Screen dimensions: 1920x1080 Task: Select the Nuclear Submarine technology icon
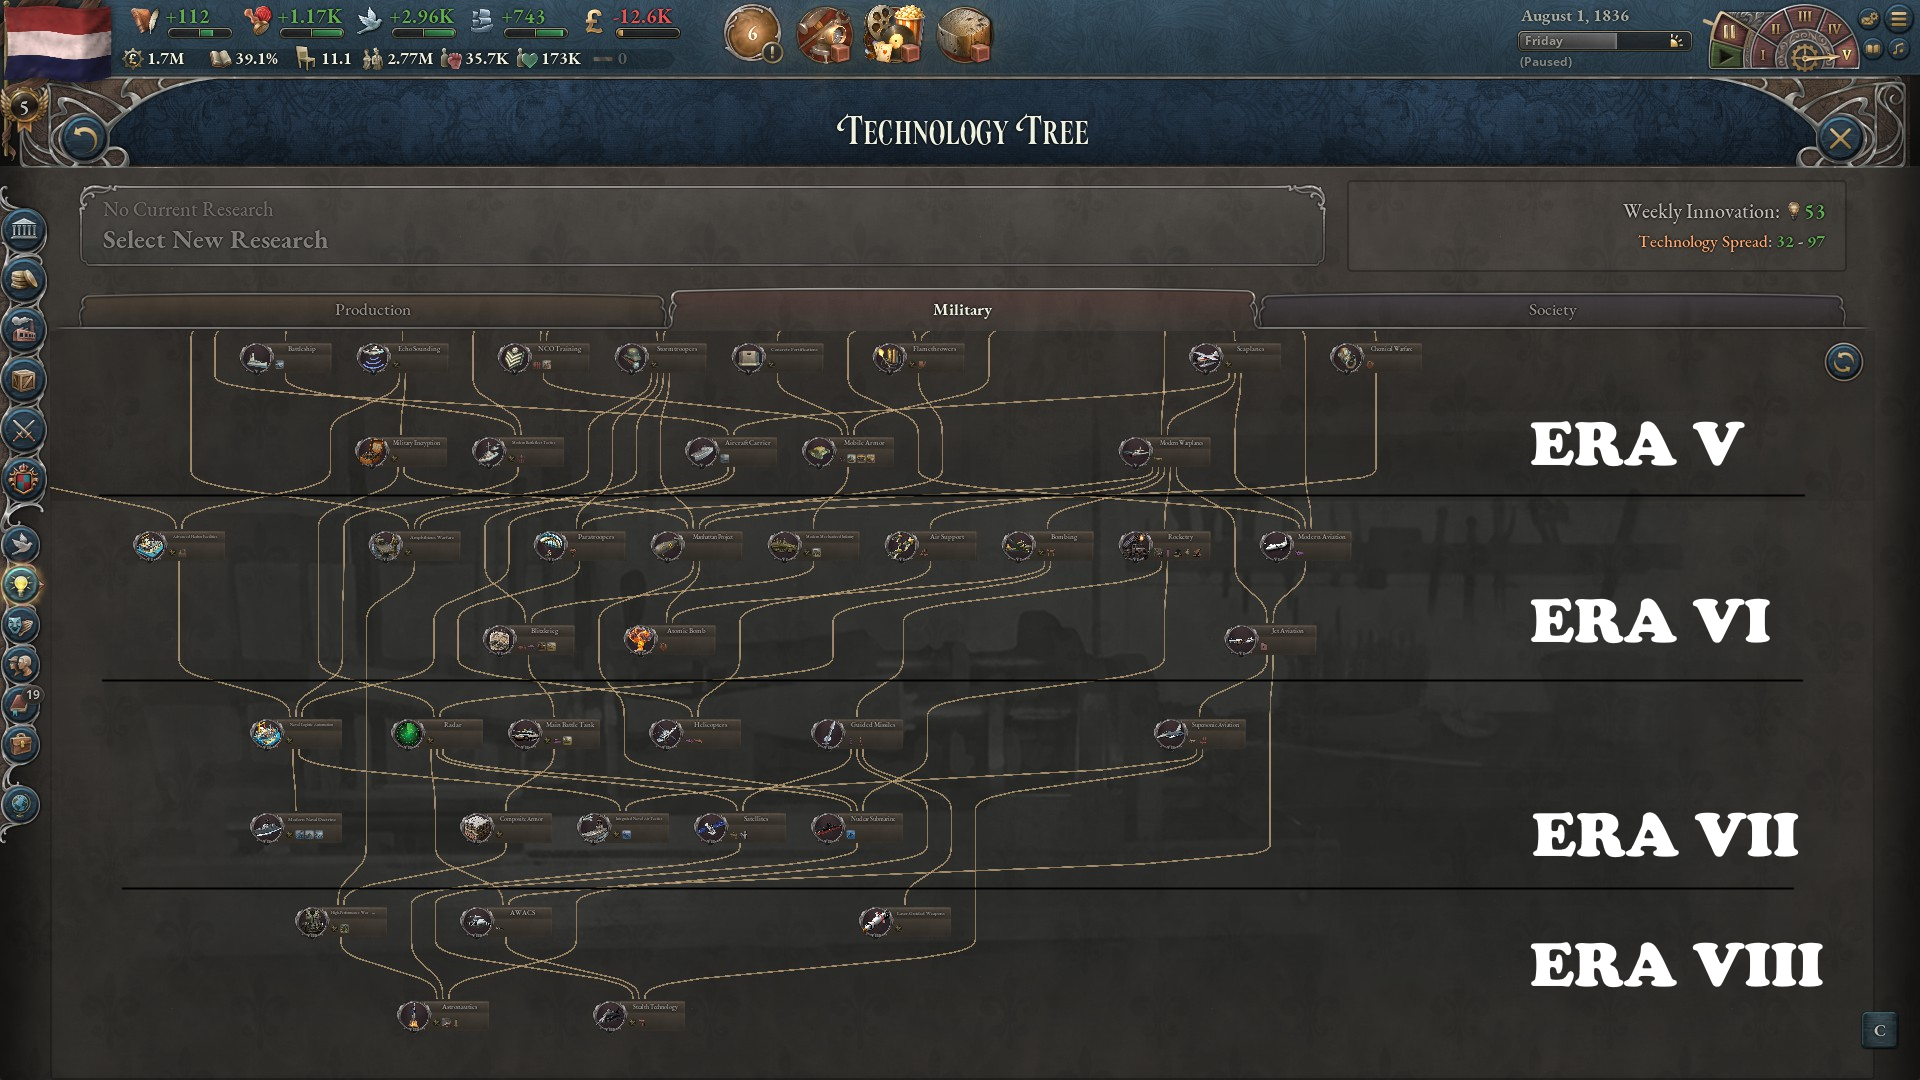click(828, 828)
